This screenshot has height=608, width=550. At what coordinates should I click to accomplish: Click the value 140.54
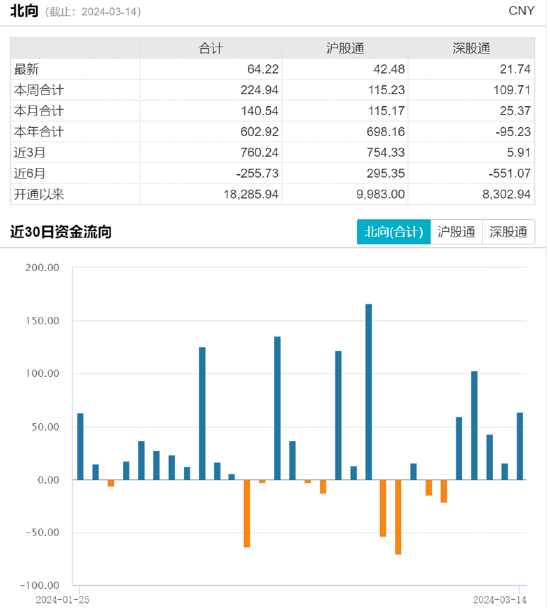click(259, 111)
